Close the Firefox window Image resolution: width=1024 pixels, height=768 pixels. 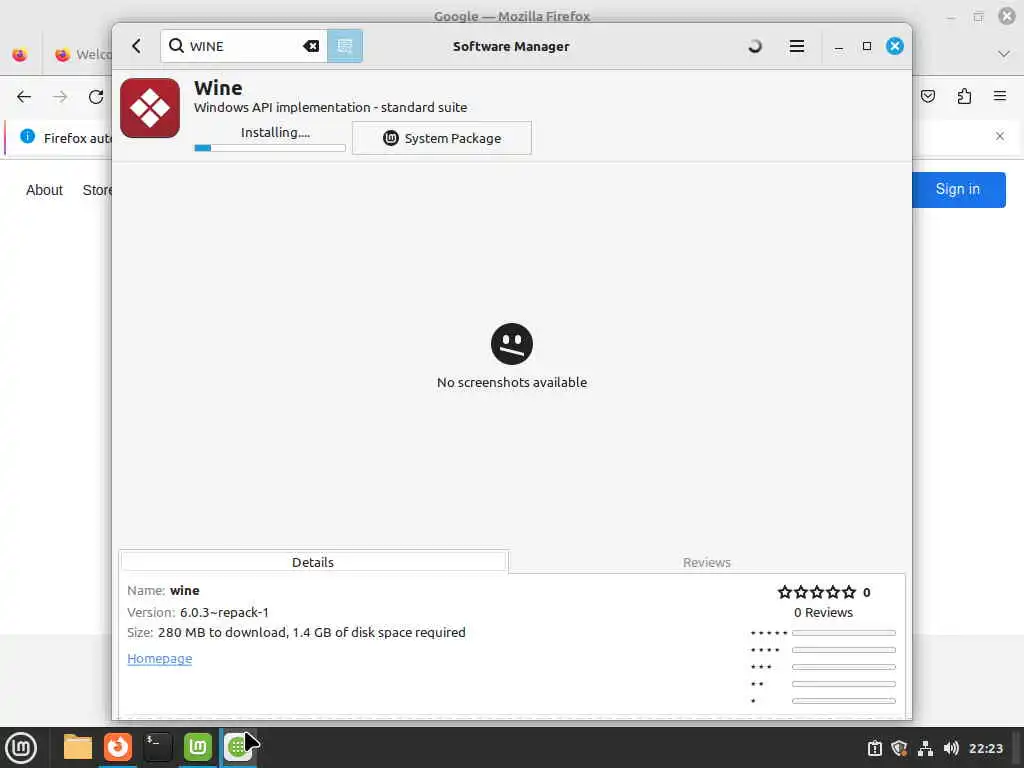[1007, 16]
